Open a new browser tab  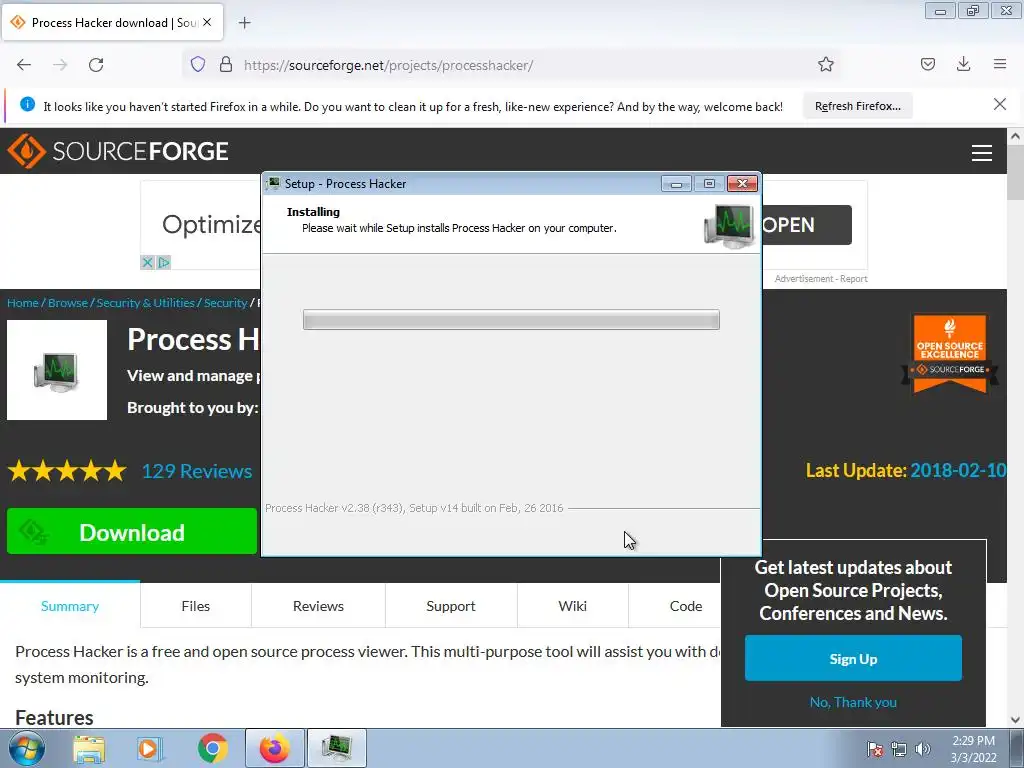[x=245, y=23]
